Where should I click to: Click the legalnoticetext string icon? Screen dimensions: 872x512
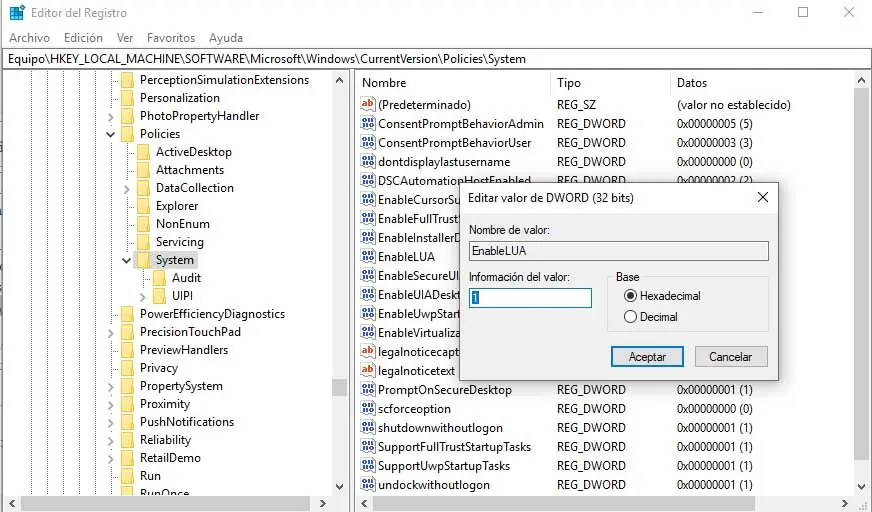tap(368, 370)
